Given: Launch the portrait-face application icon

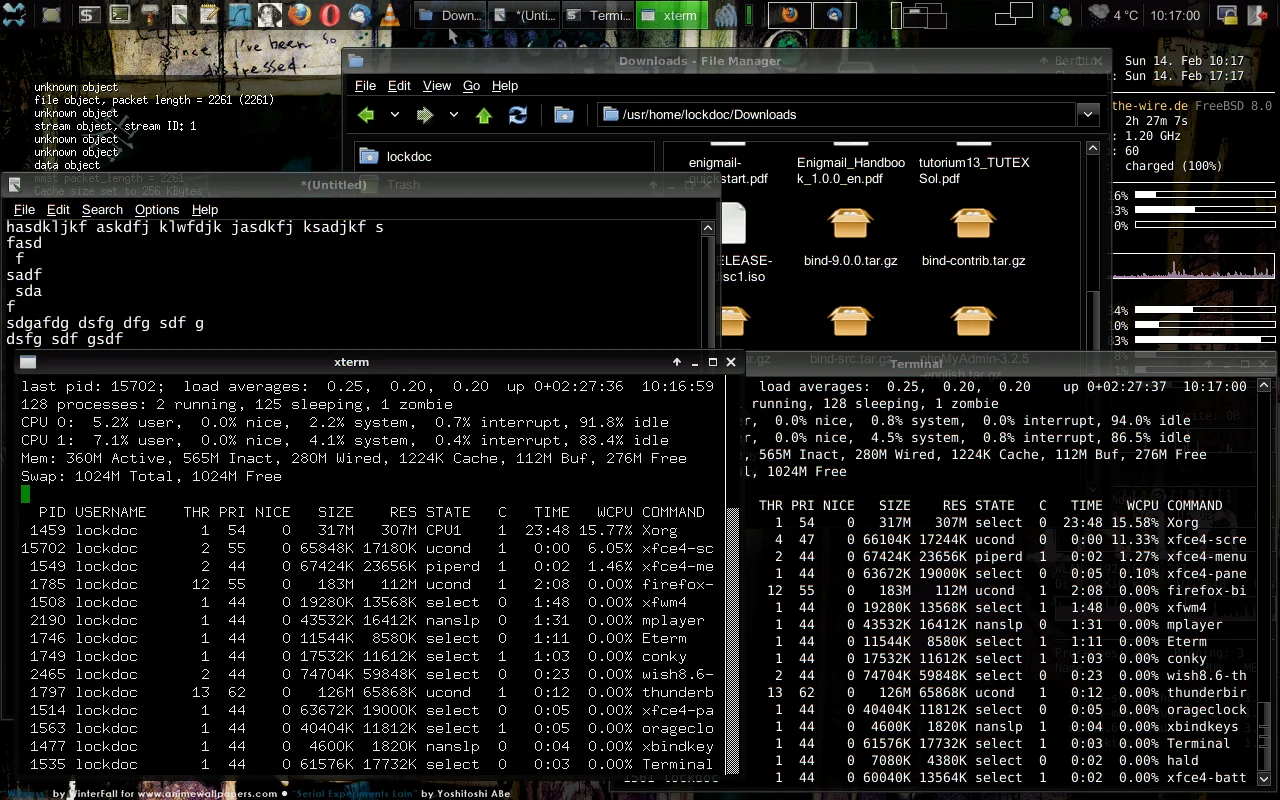Looking at the screenshot, I should 269,15.
